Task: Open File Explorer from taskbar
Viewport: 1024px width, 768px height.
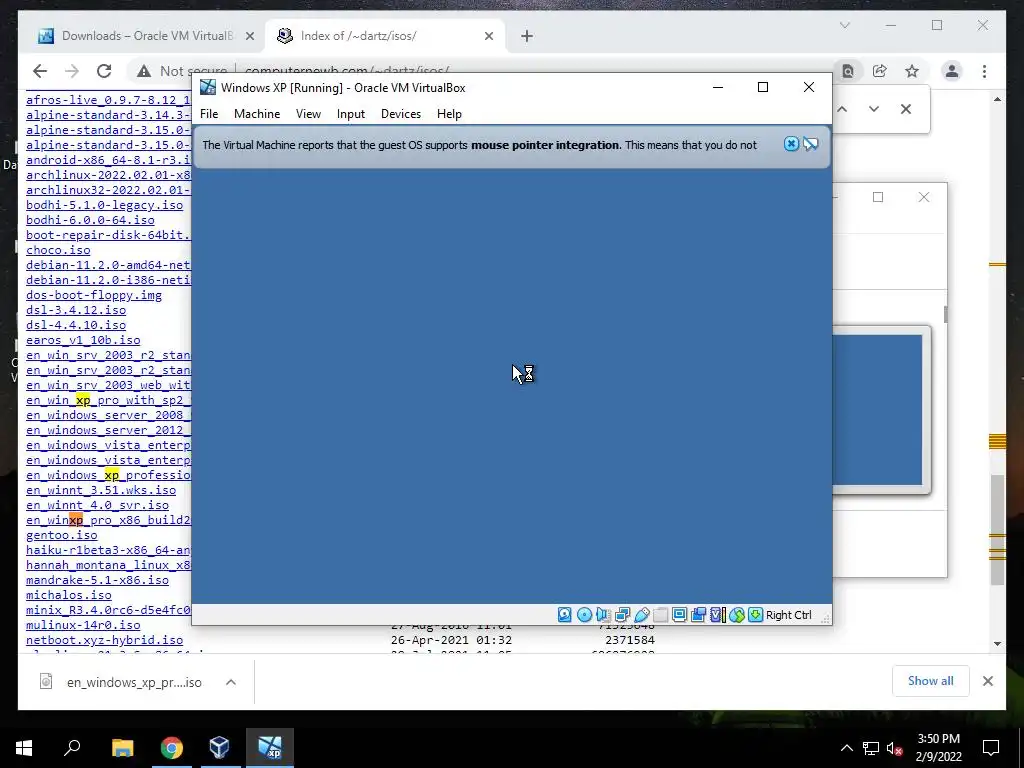Action: click(122, 747)
